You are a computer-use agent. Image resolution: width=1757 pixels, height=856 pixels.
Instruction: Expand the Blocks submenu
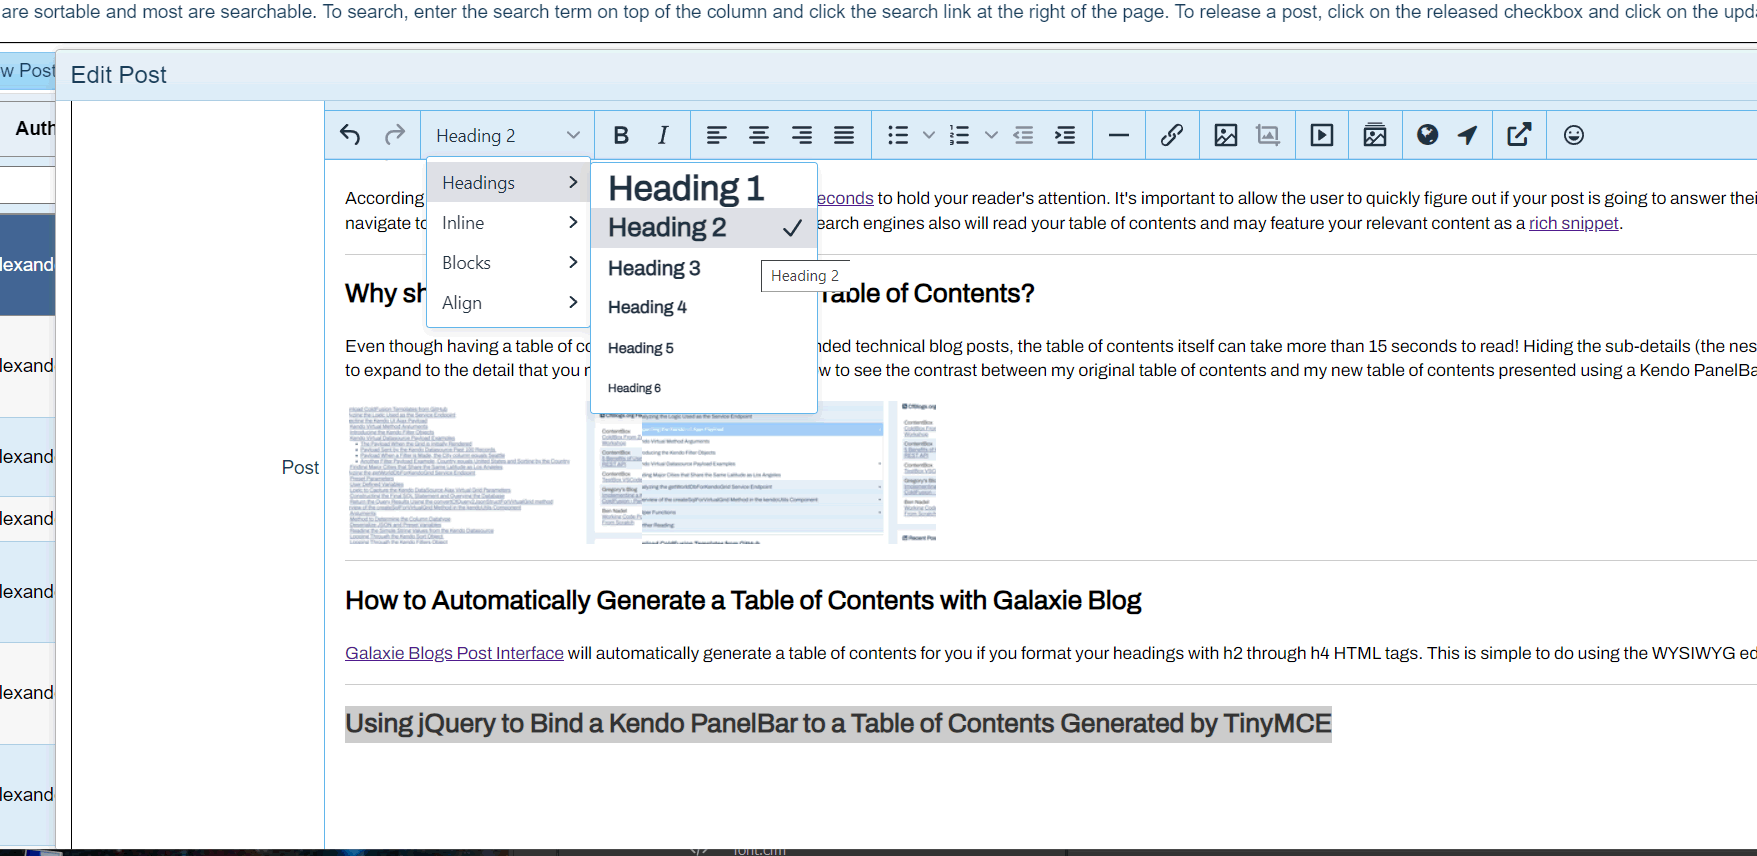[x=509, y=262]
